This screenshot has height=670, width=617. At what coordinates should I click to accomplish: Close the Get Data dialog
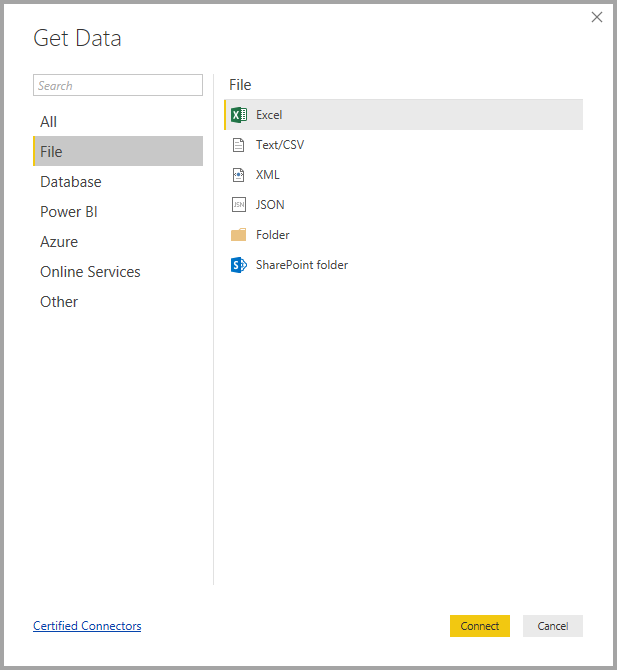[x=597, y=17]
